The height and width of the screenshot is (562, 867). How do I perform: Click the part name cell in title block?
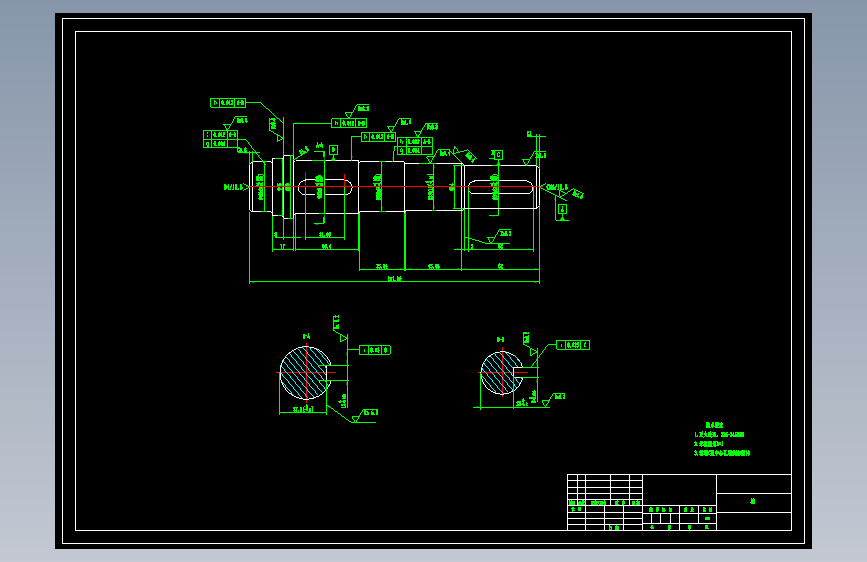click(x=754, y=502)
